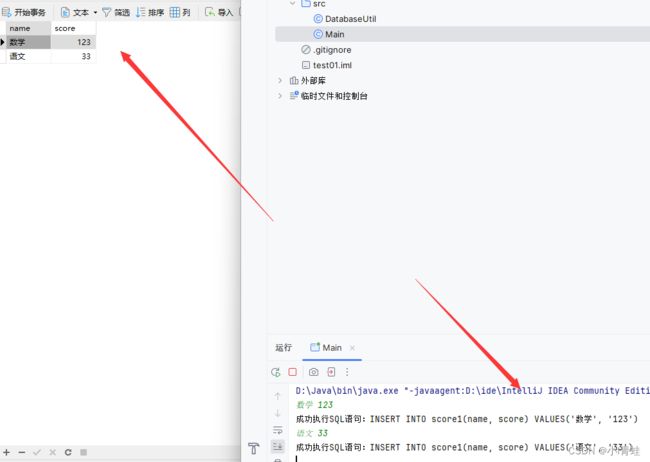Expand the 外部库 tree node

pyautogui.click(x=280, y=80)
